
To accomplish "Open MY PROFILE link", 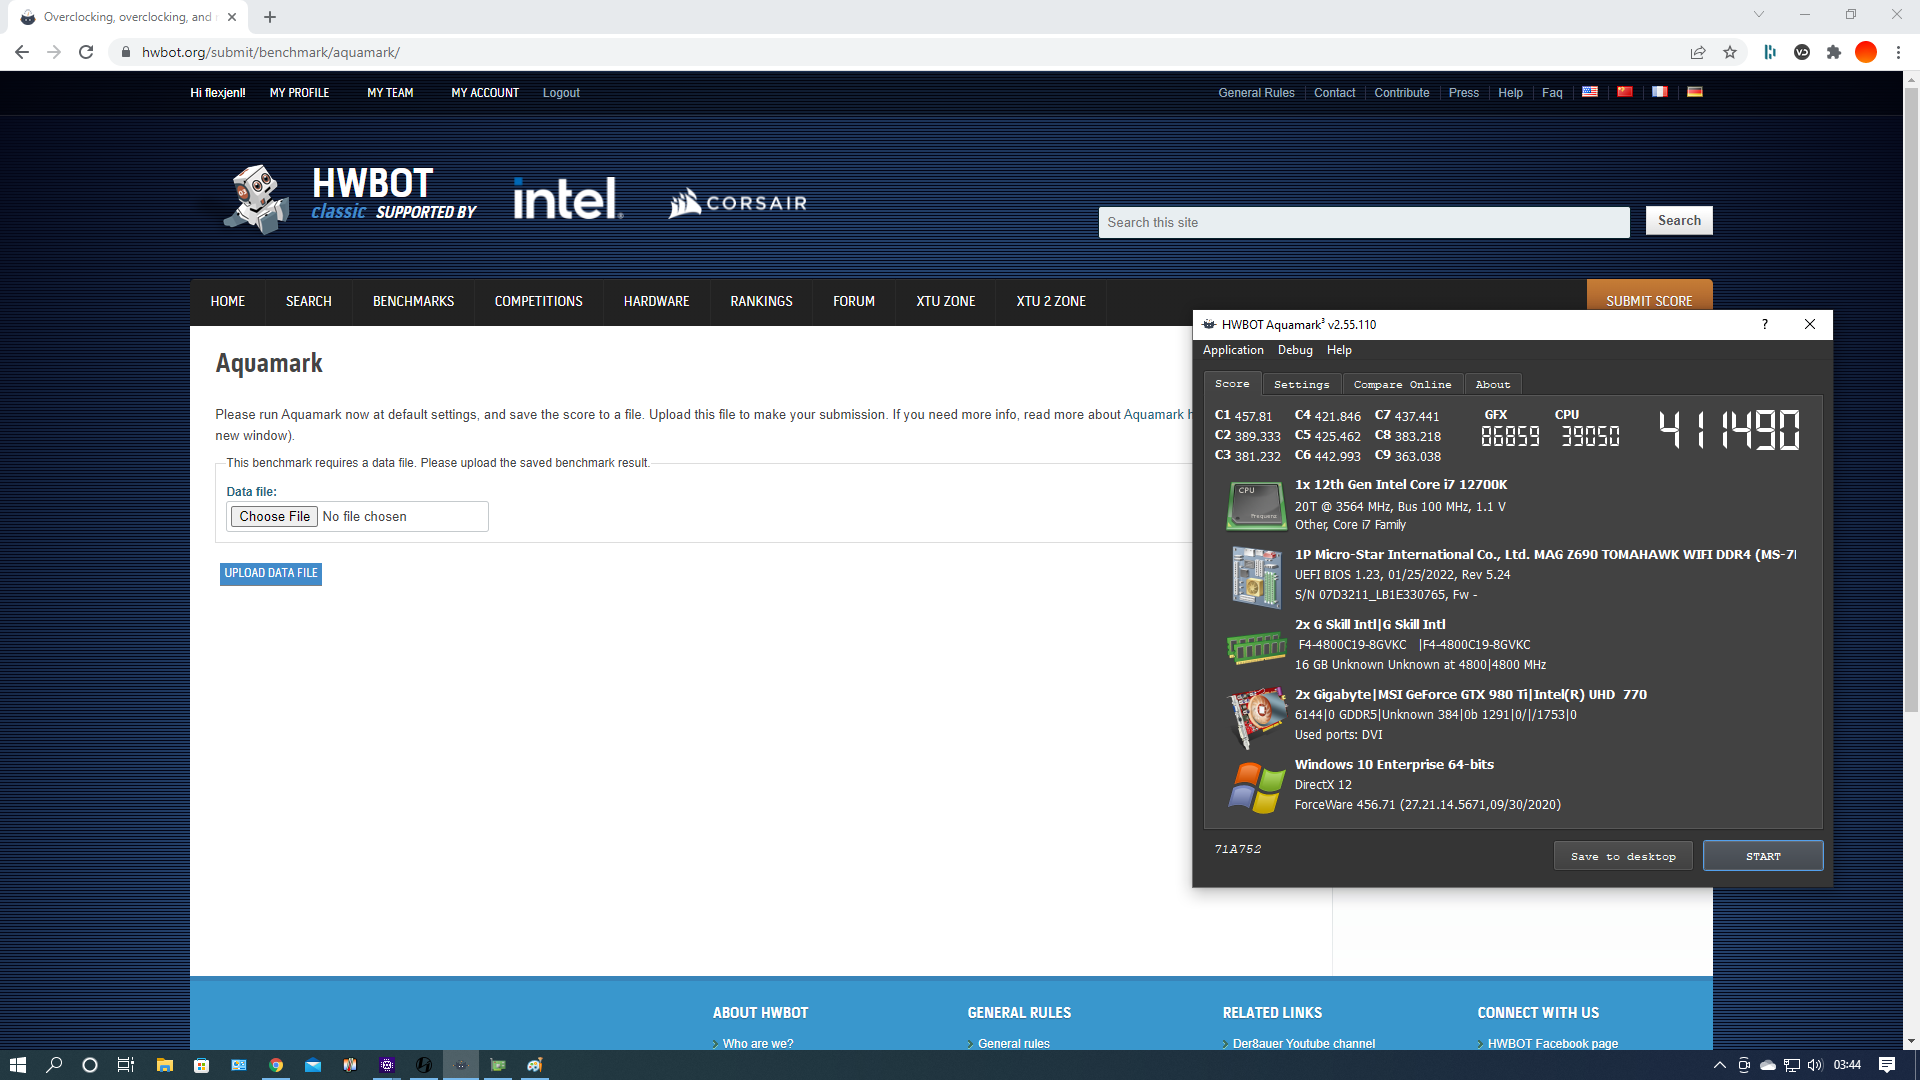I will click(299, 93).
